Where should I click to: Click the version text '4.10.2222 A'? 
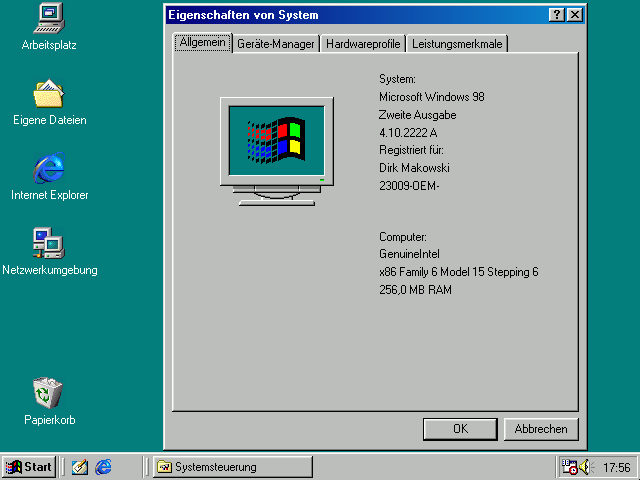(408, 133)
